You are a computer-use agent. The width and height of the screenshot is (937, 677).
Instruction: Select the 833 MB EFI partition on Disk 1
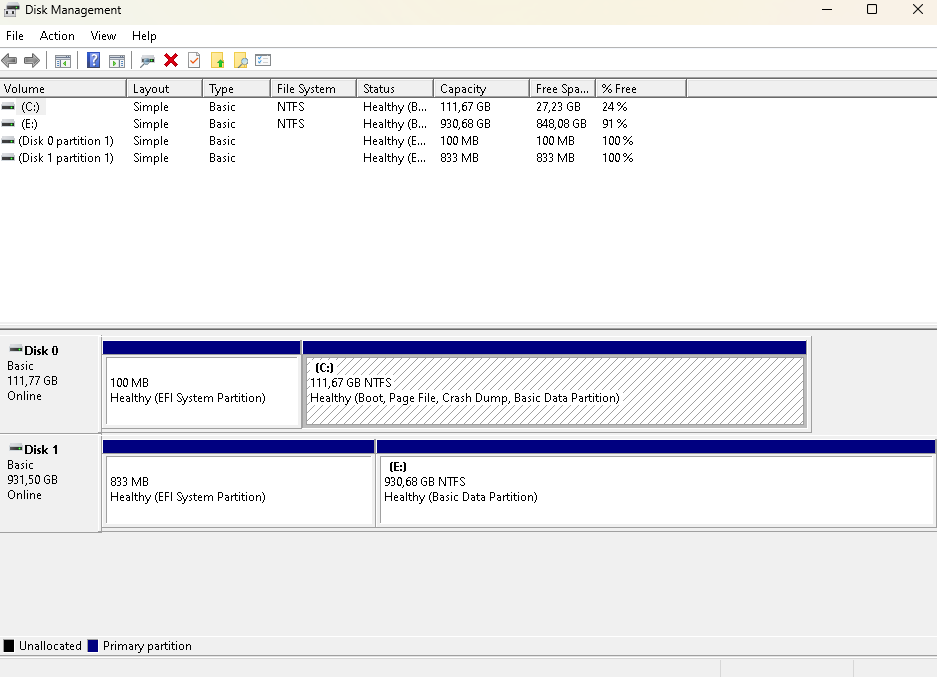pyautogui.click(x=238, y=489)
